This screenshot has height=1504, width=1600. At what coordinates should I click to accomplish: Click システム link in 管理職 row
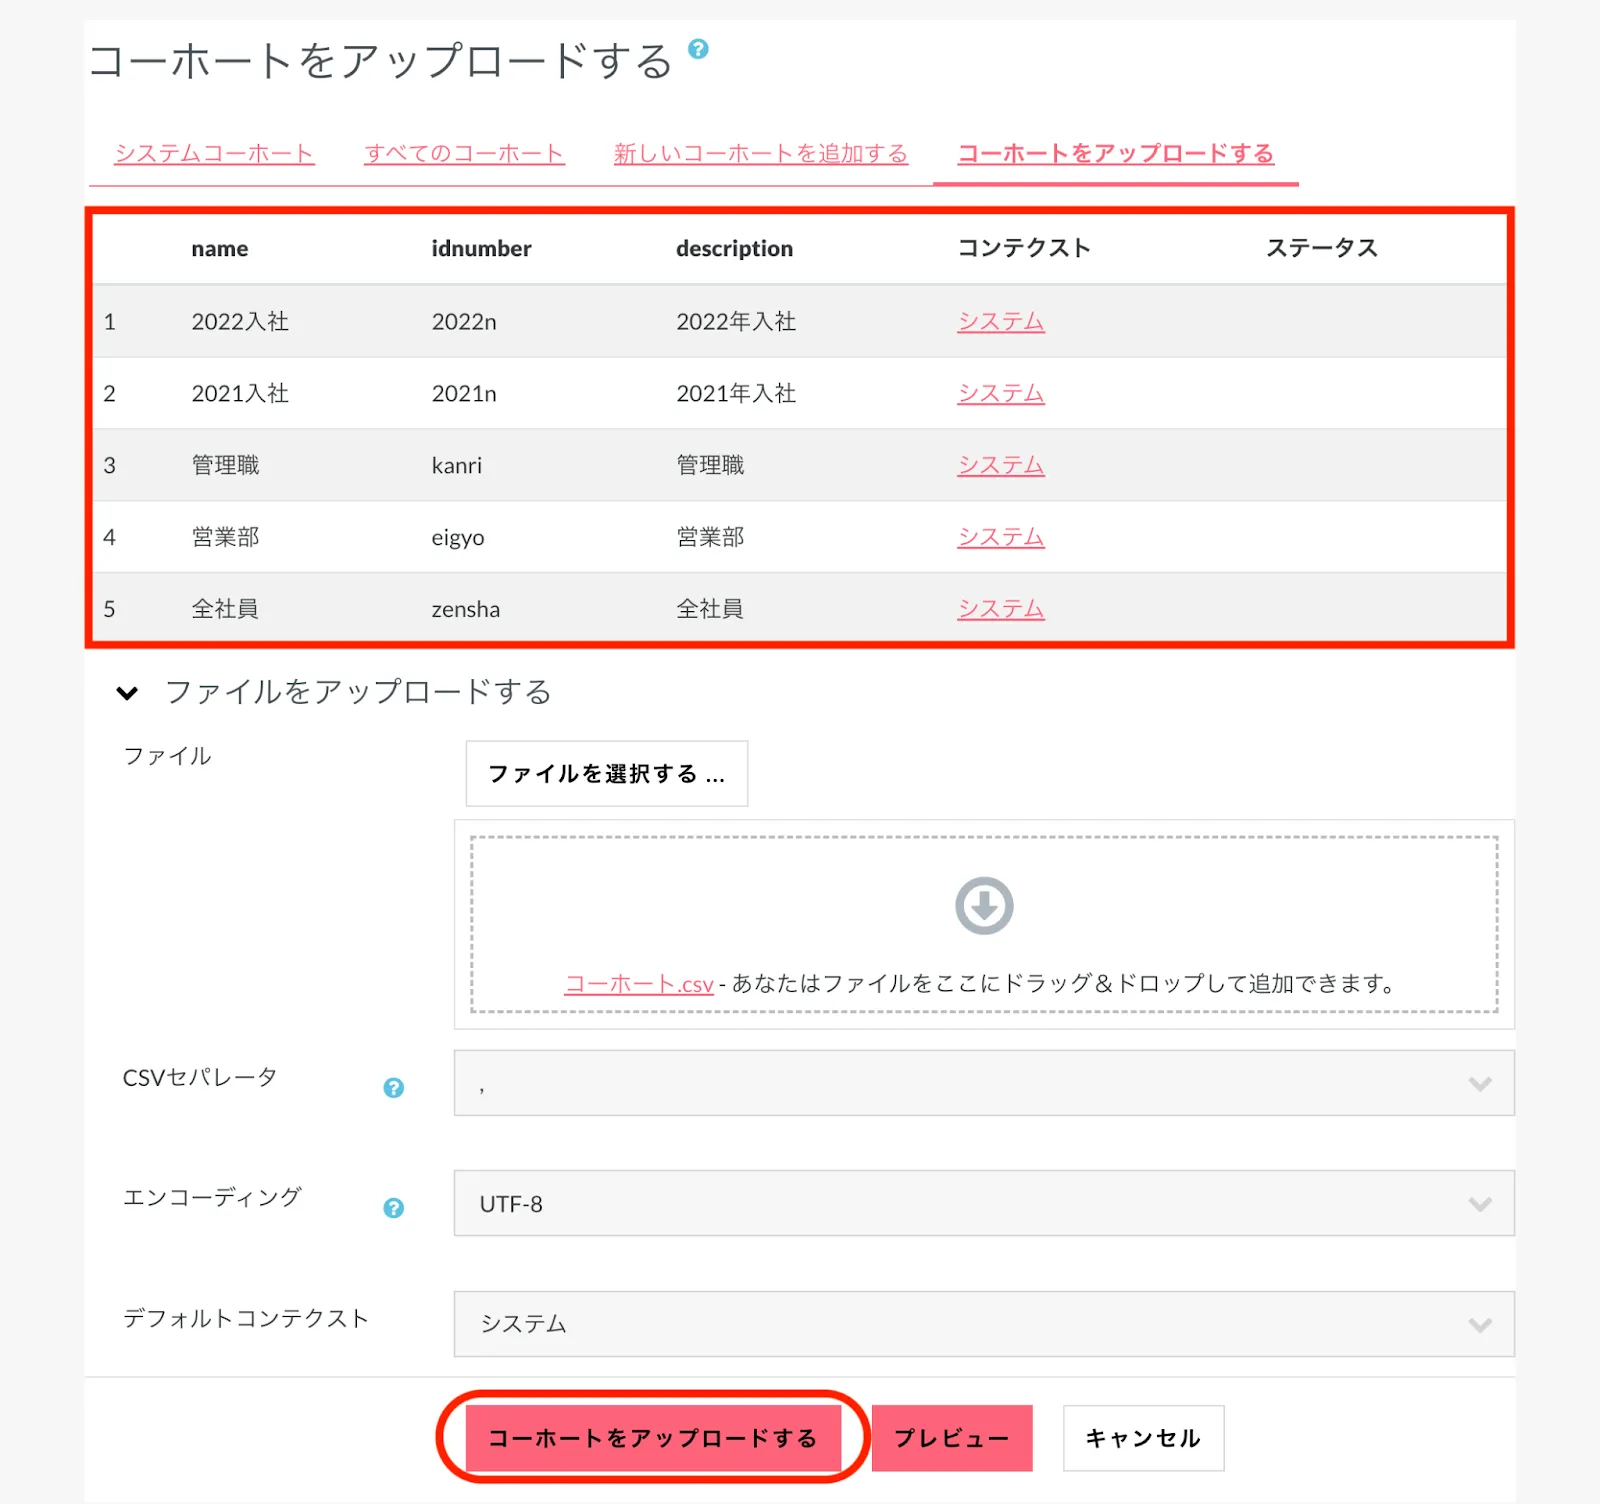(1000, 466)
